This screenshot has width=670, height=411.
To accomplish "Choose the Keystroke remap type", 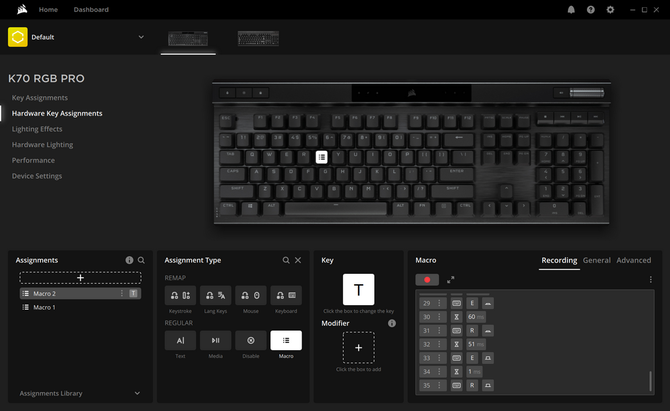I will pos(180,295).
